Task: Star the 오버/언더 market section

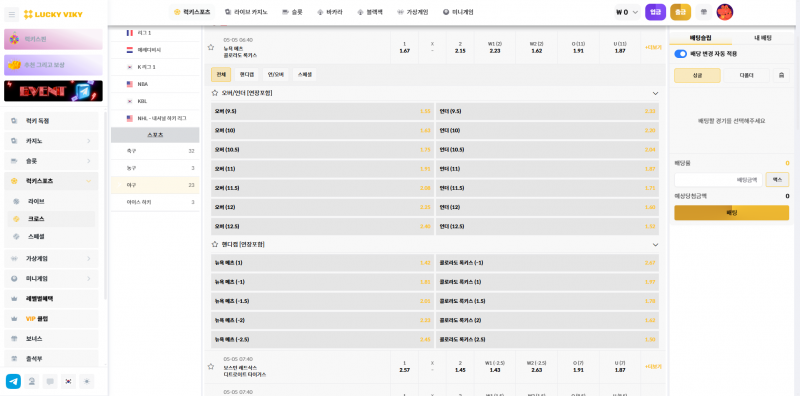Action: pos(215,93)
